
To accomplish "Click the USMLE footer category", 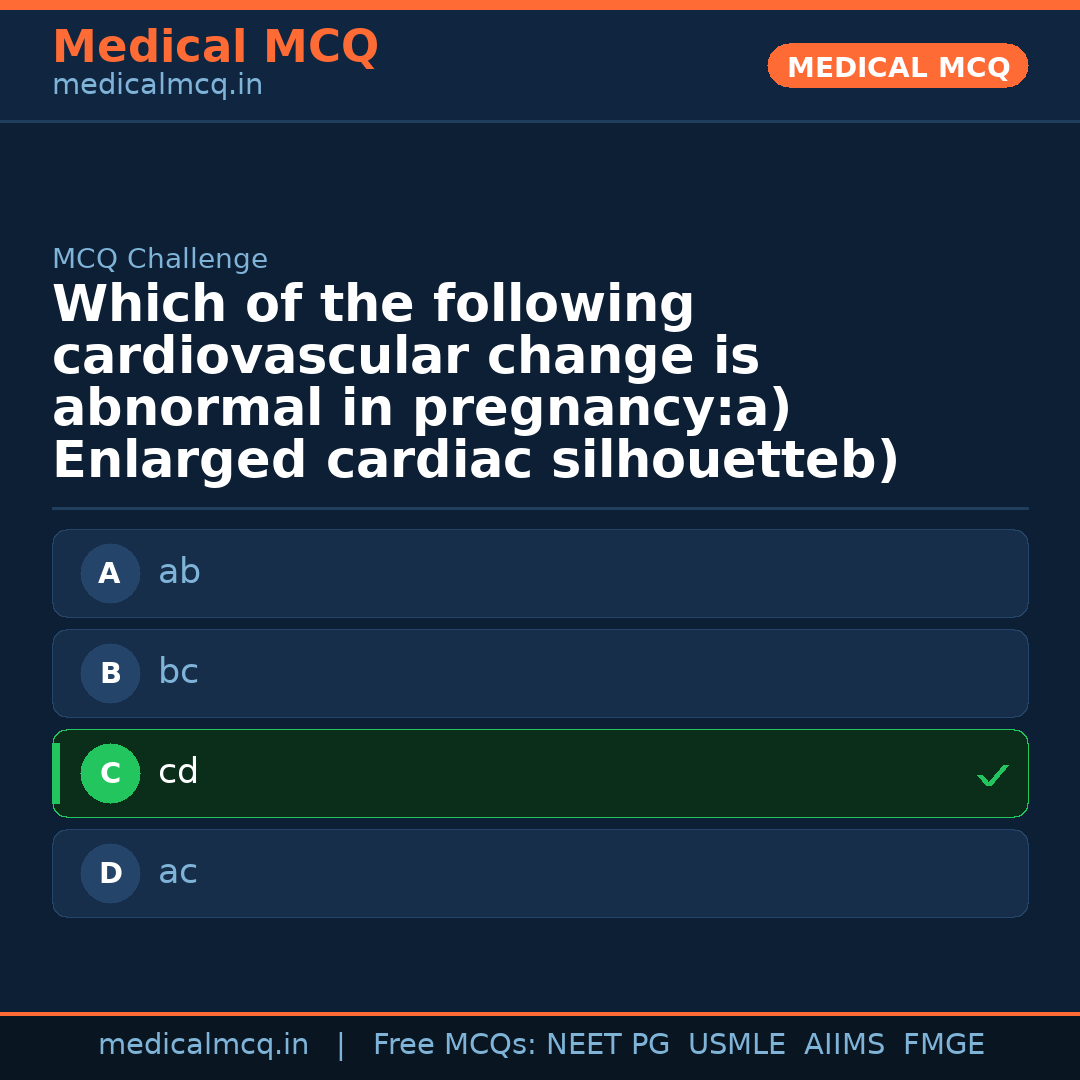I will point(737,1043).
